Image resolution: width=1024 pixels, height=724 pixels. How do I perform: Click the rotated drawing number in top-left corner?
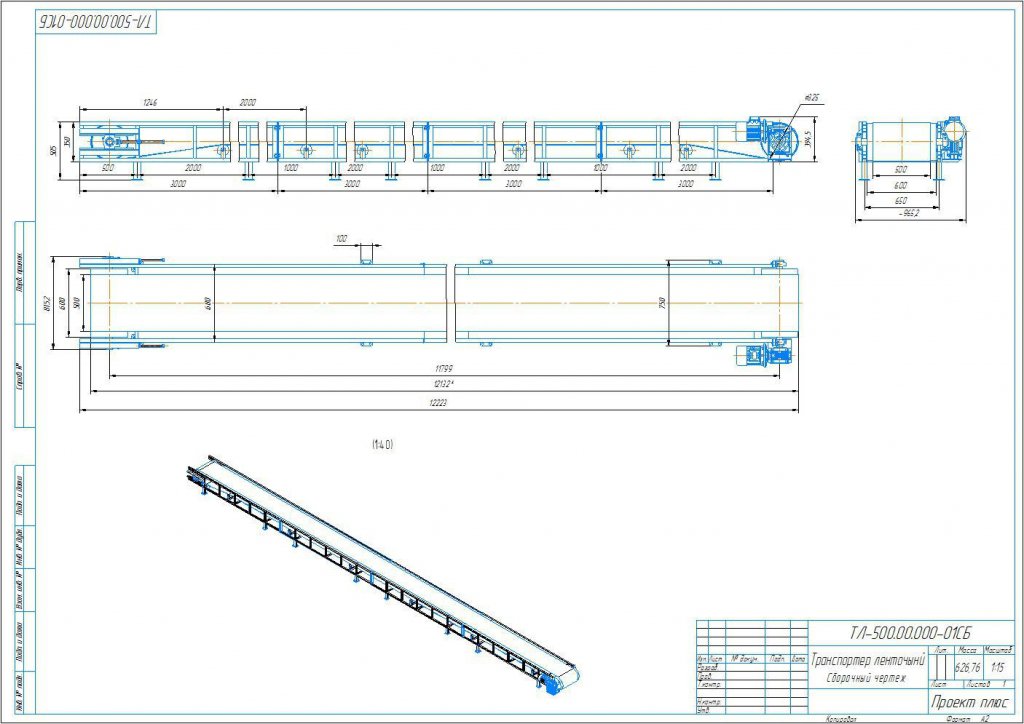point(97,21)
